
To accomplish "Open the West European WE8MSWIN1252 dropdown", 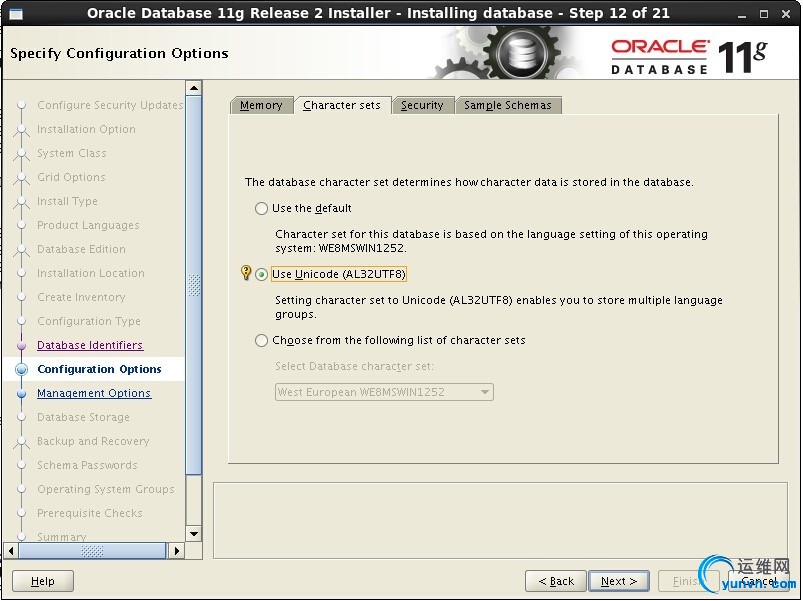I will pos(384,392).
